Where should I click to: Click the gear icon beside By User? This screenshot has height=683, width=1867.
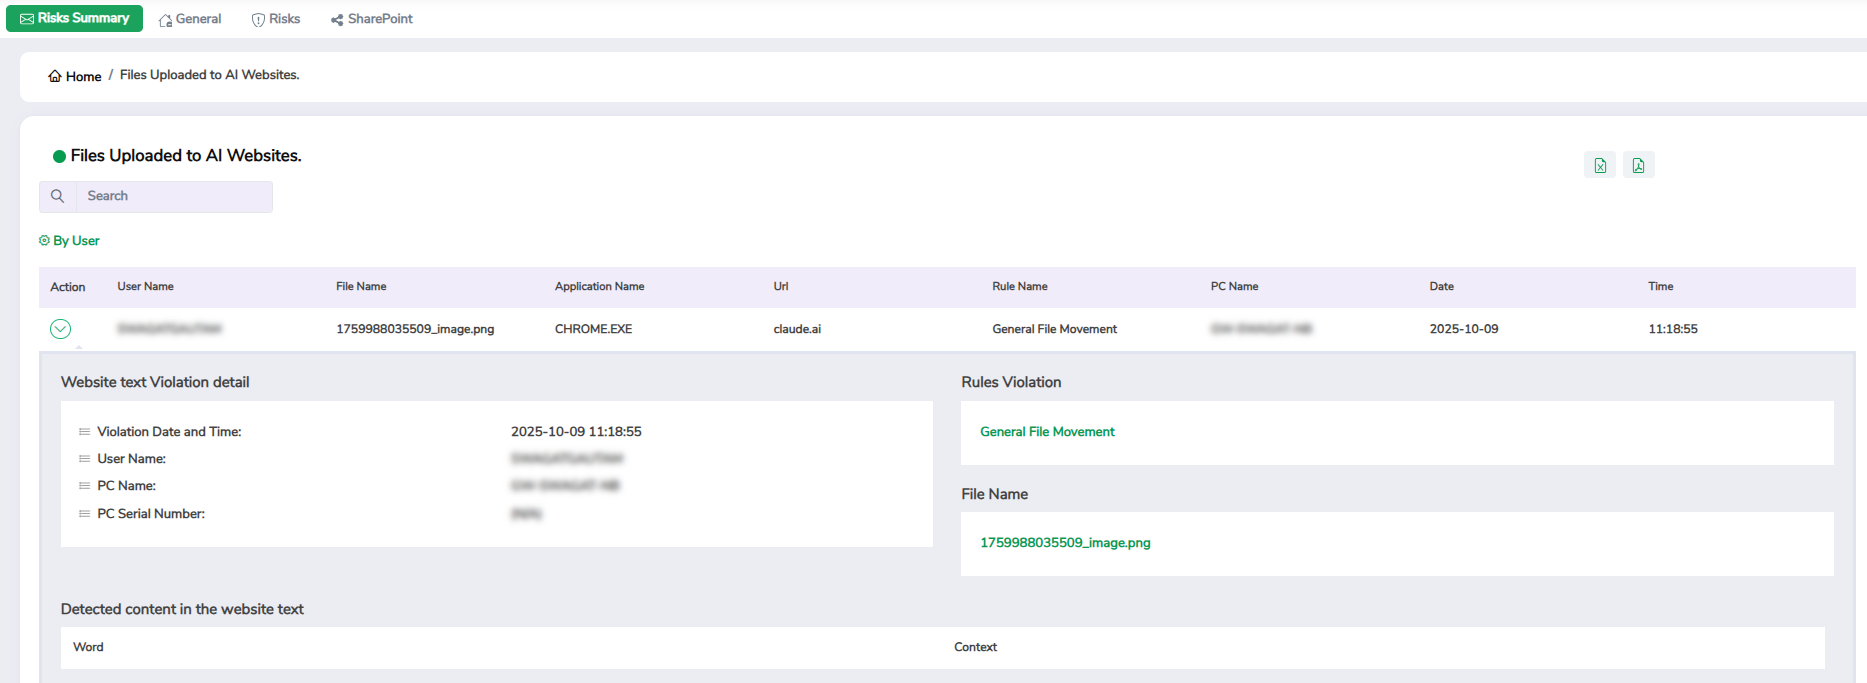44,241
